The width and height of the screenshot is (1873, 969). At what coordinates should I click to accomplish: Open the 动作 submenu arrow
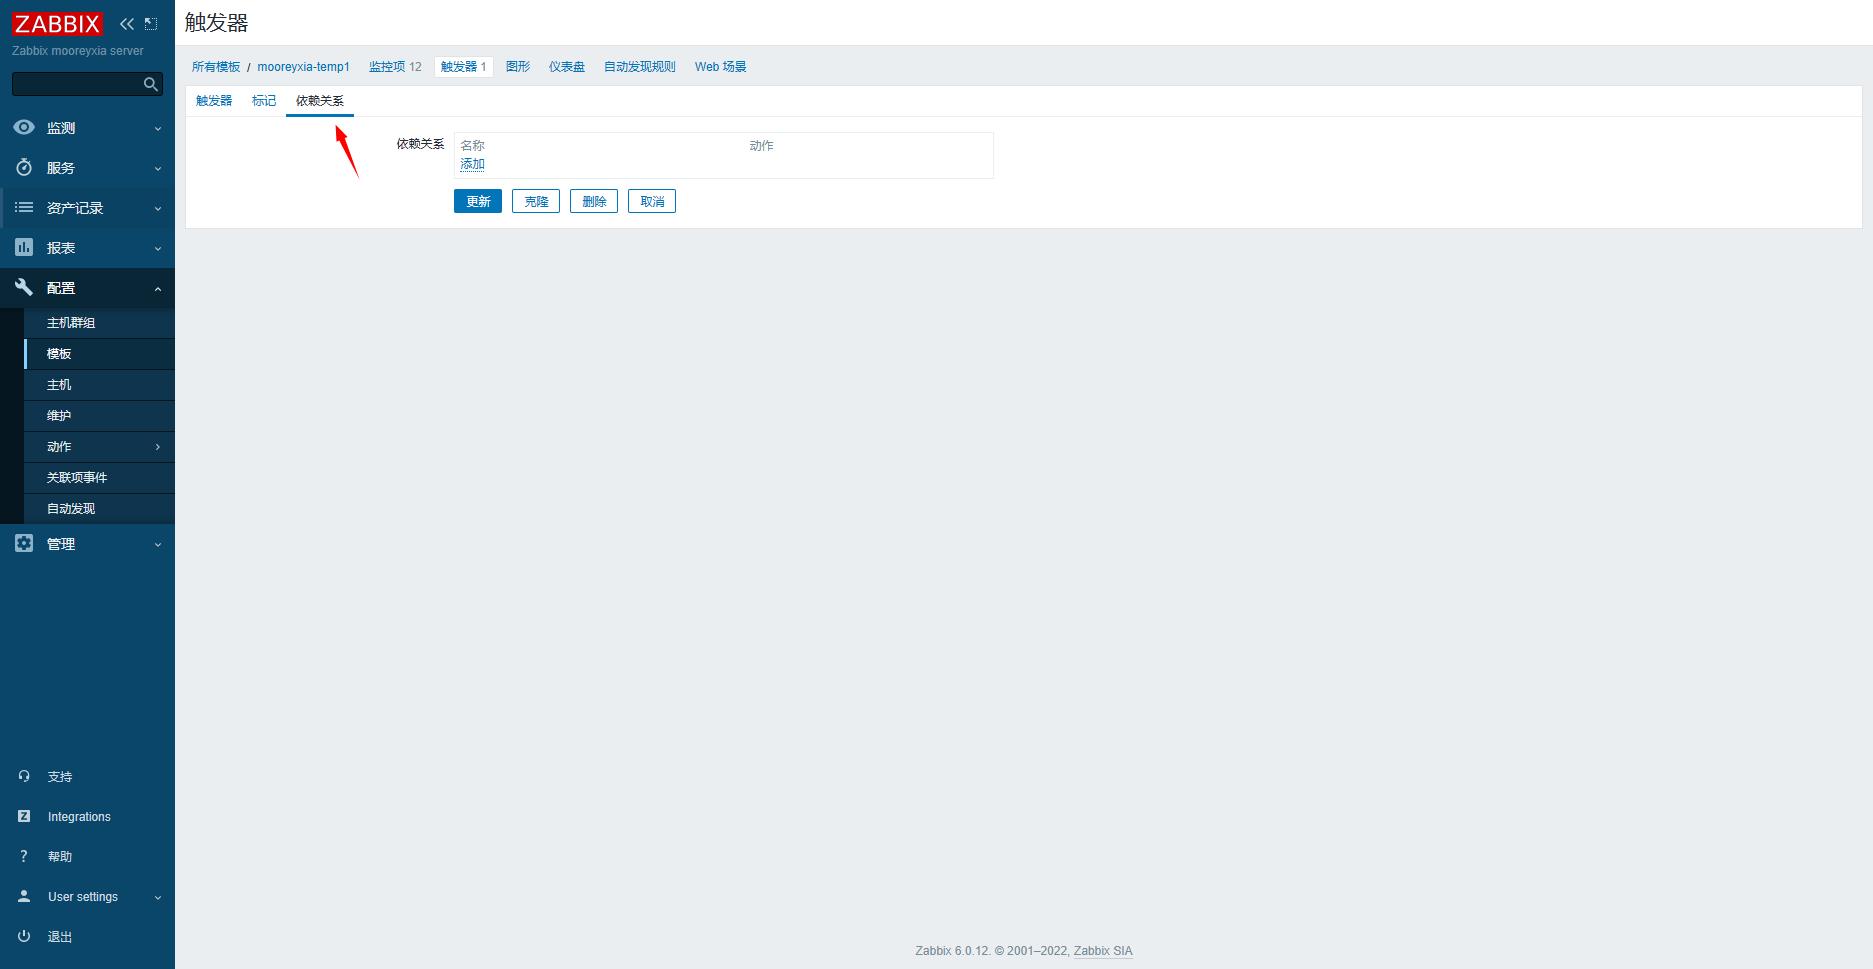[158, 447]
